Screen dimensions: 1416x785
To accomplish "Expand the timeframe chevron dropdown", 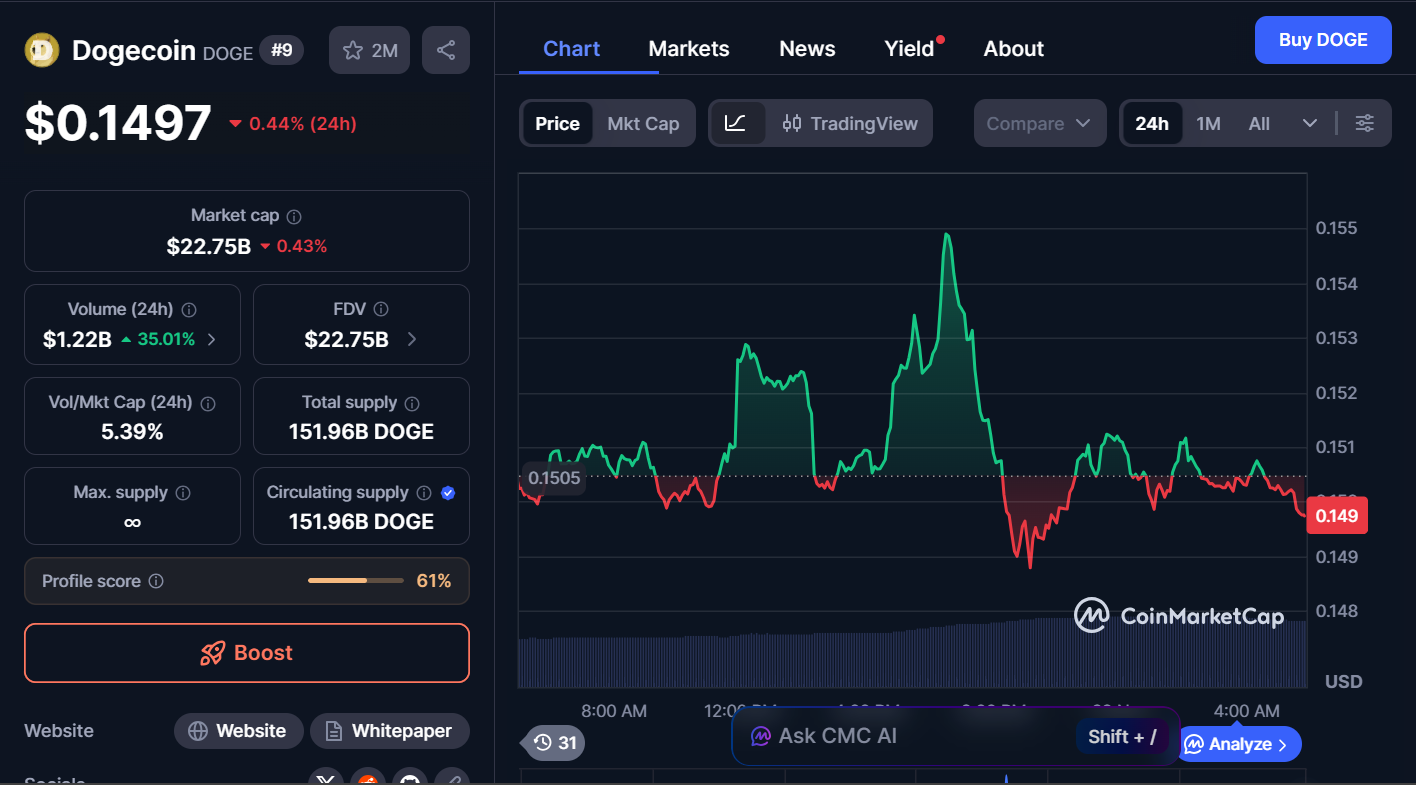I will 1310,123.
